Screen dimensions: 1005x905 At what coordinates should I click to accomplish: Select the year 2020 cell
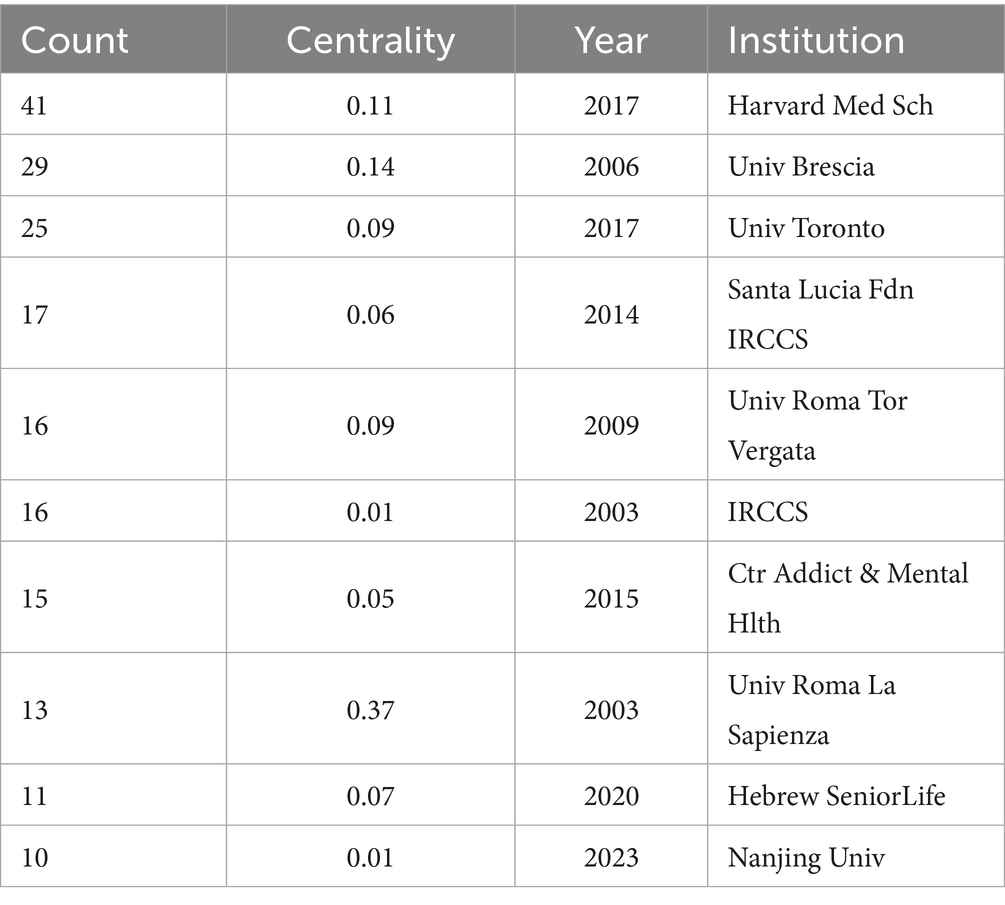[610, 796]
